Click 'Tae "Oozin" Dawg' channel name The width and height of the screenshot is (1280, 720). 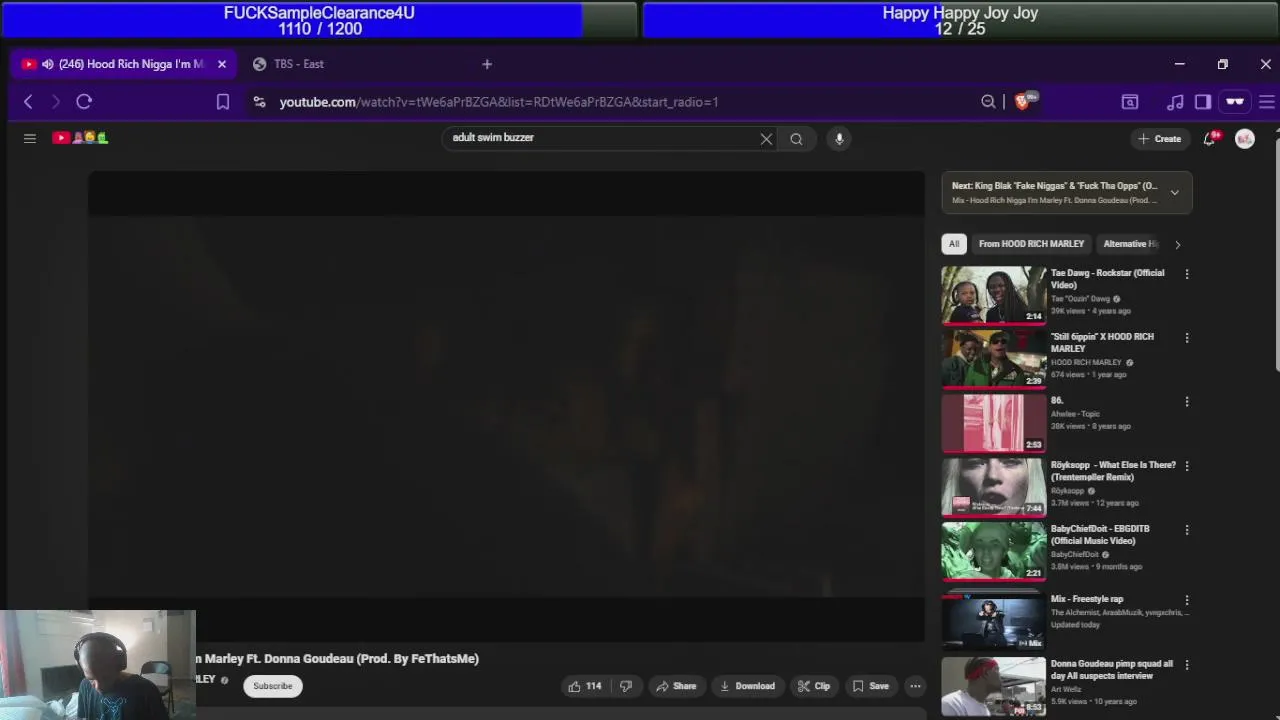tap(1080, 299)
